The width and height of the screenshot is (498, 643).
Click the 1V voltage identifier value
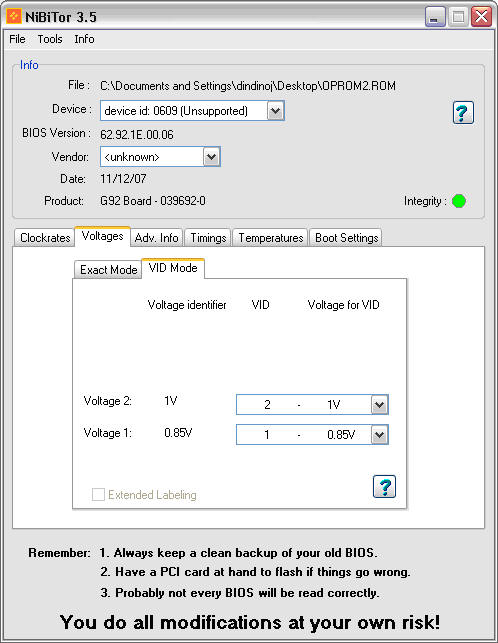171,401
